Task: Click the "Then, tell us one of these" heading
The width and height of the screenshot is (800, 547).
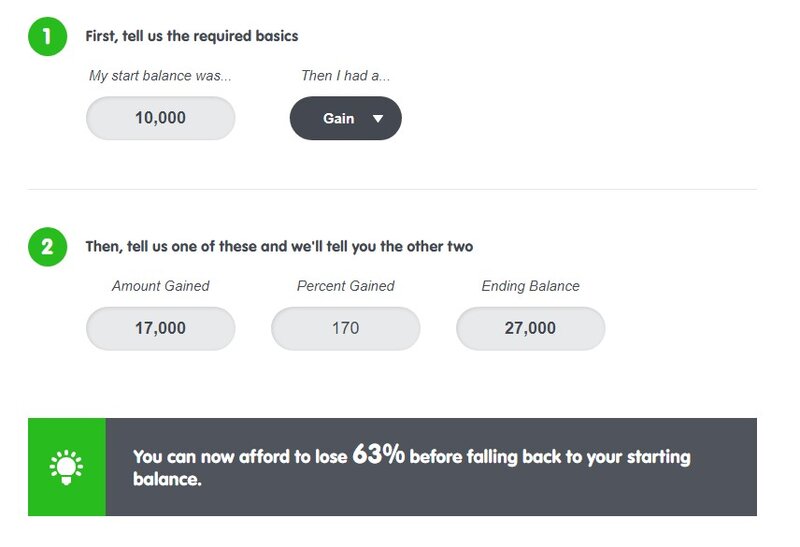Action: [x=278, y=246]
